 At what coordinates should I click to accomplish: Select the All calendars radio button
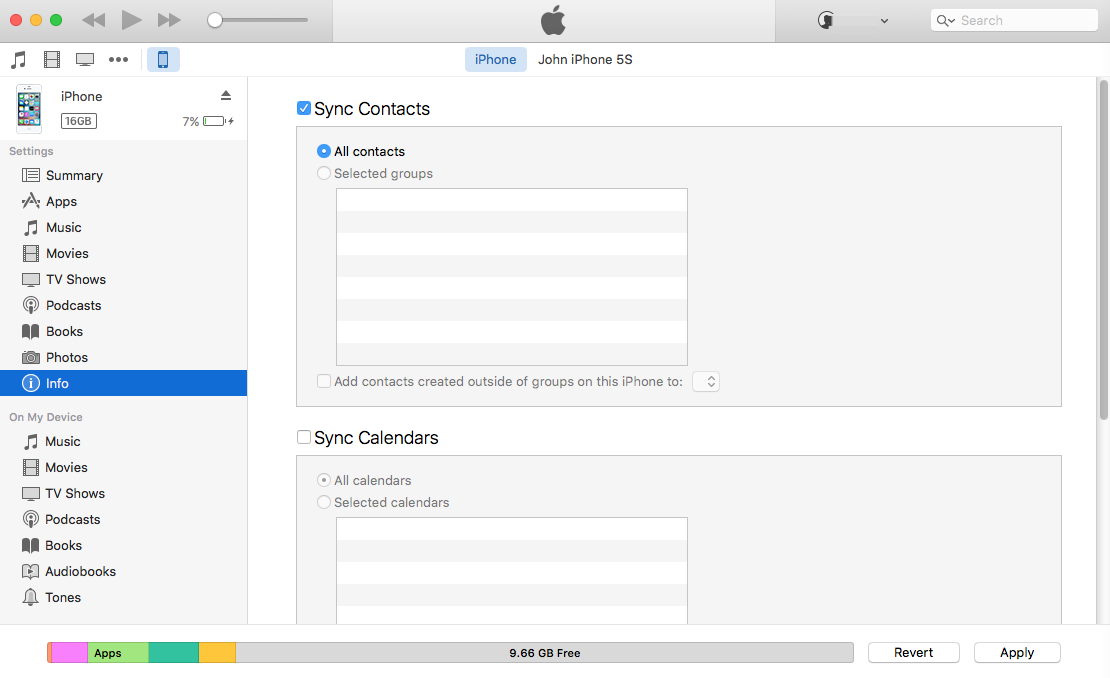click(x=324, y=480)
